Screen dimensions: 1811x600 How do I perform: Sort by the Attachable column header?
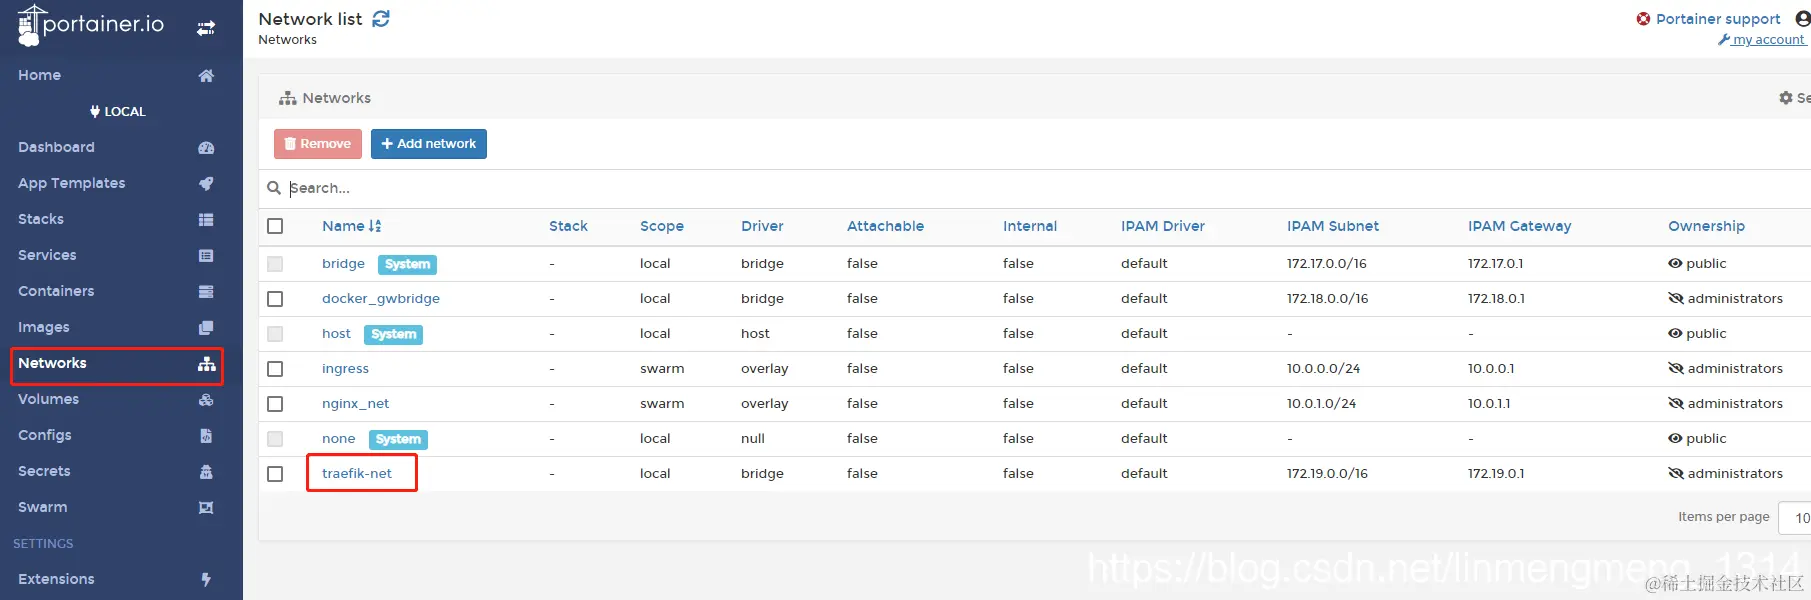885,226
